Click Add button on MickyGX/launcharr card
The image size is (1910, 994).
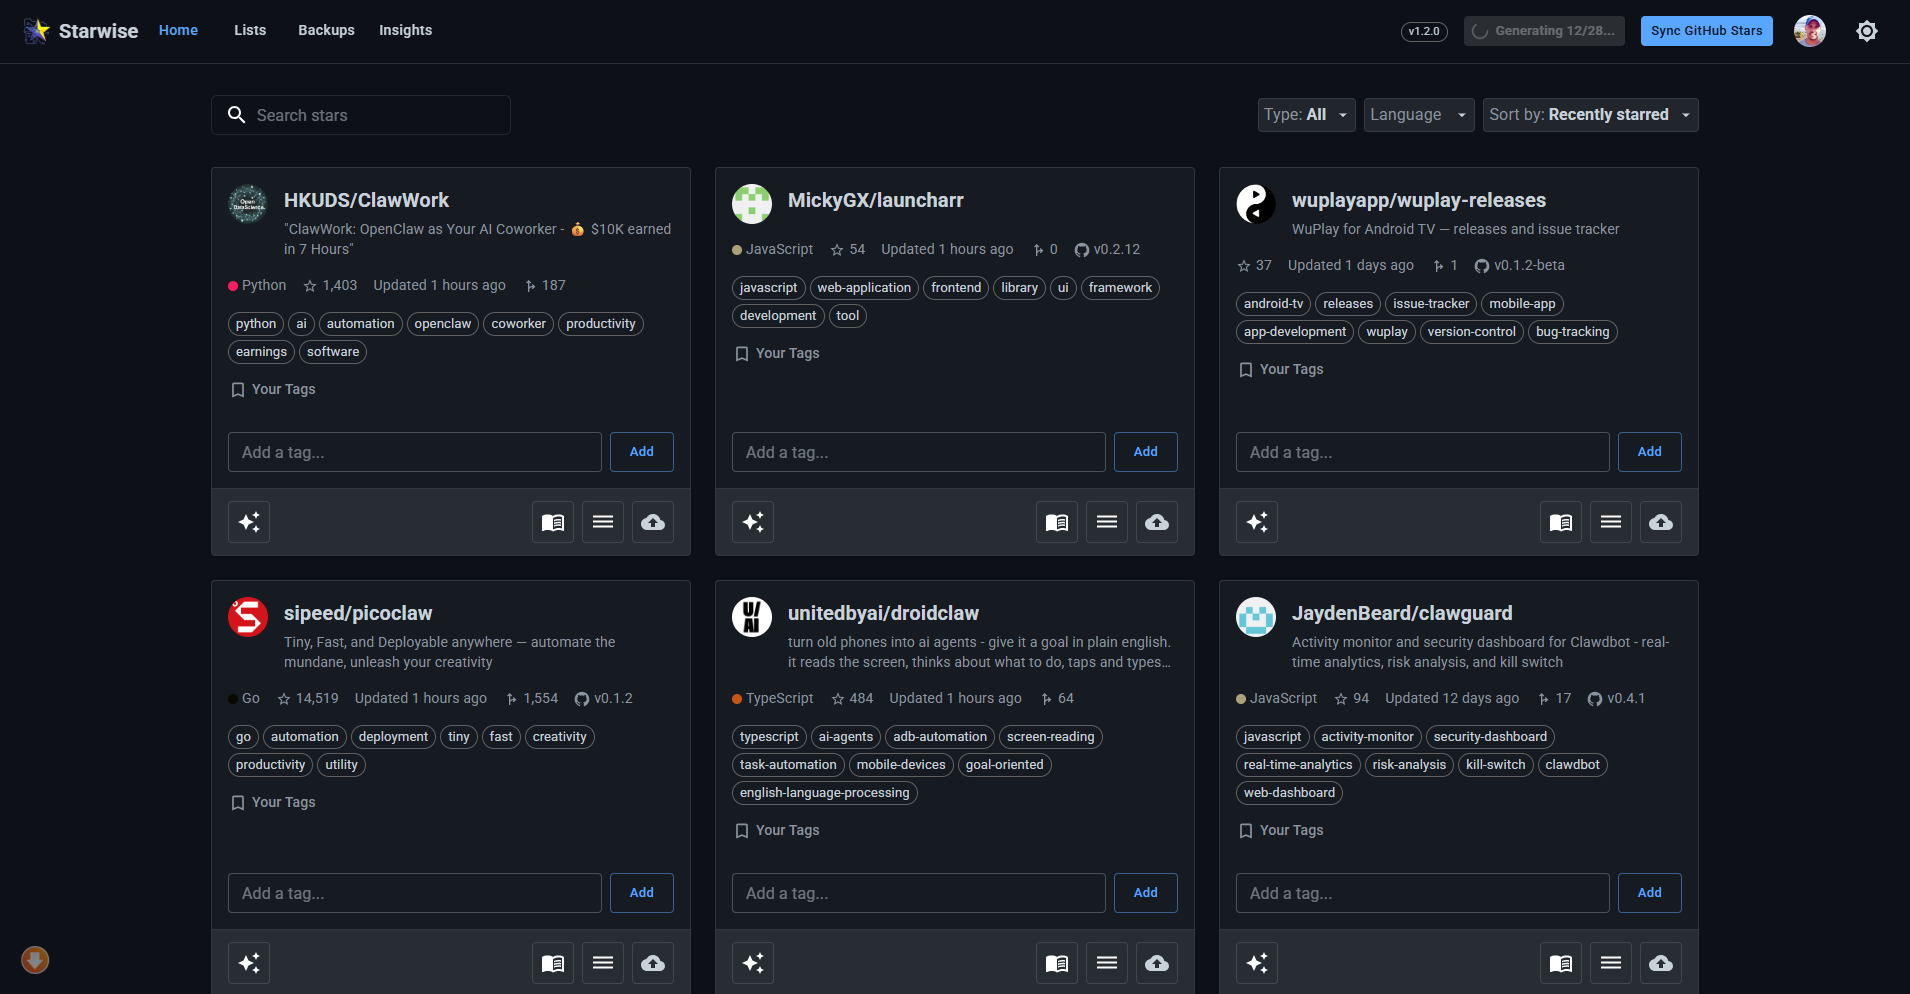1146,452
